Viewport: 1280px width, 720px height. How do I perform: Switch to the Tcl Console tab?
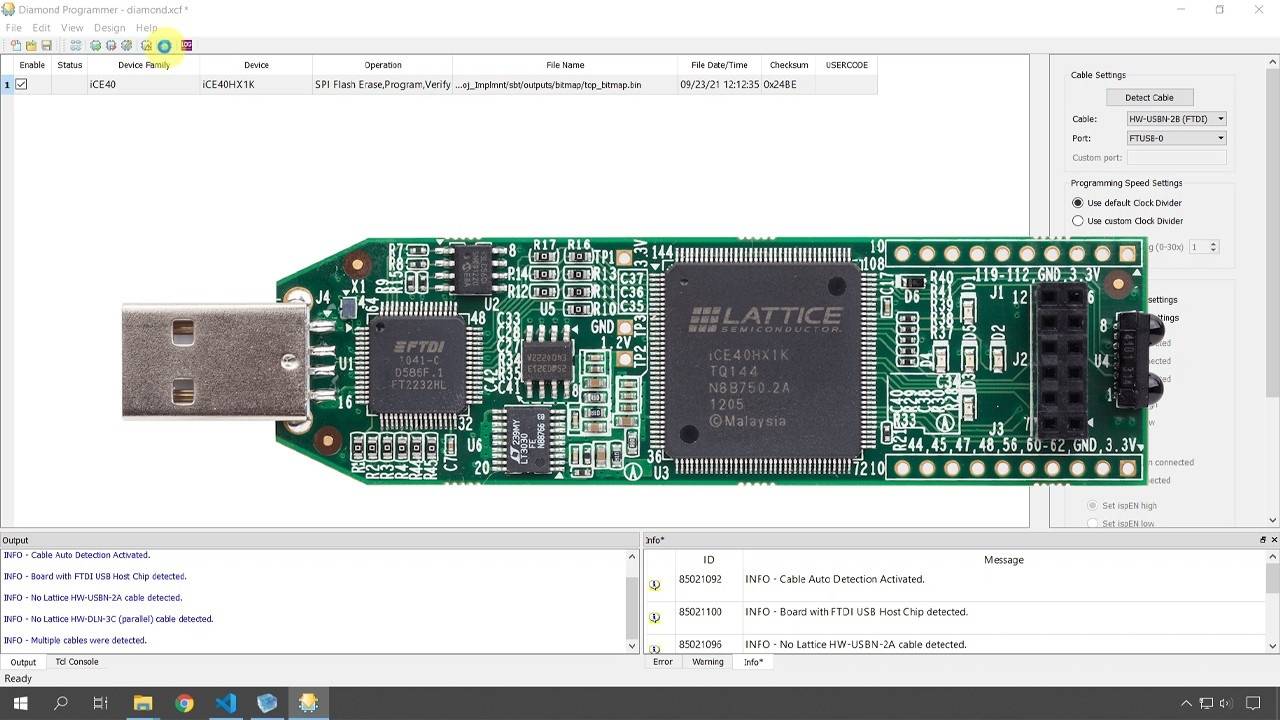[x=77, y=662]
